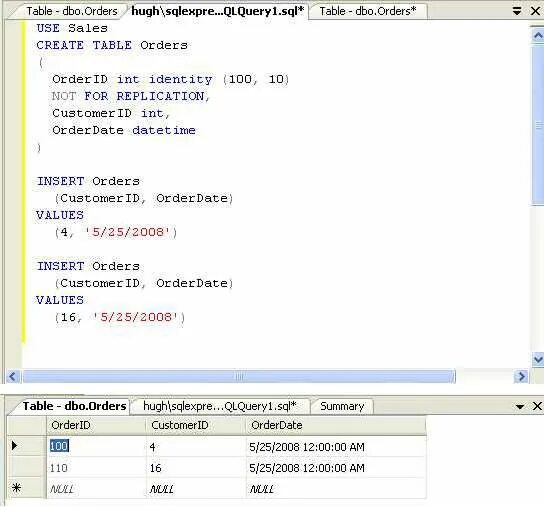
Task: Click the horizontal scrollbar thumb in the editor
Action: tap(239, 376)
